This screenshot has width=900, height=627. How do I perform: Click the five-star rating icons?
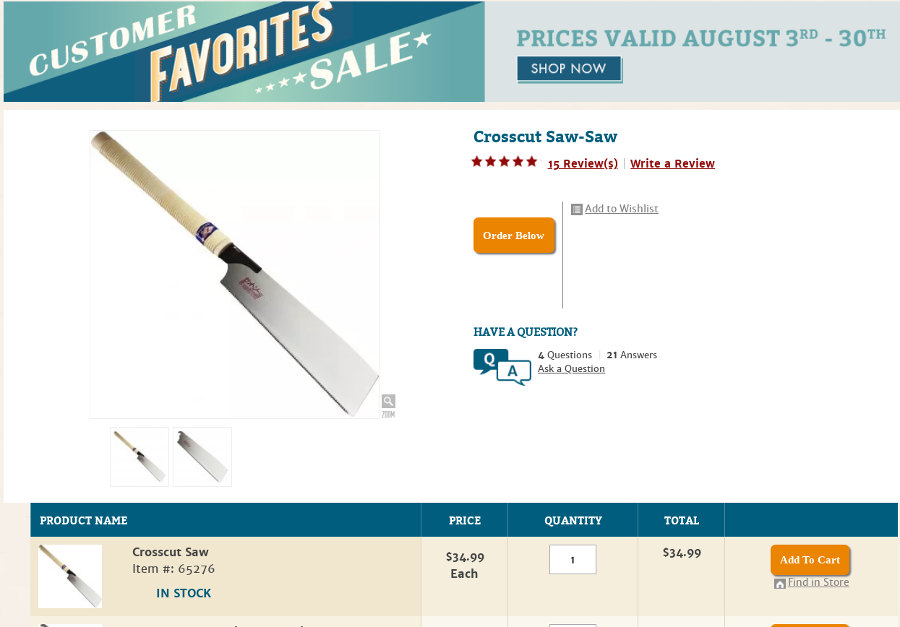coord(504,162)
